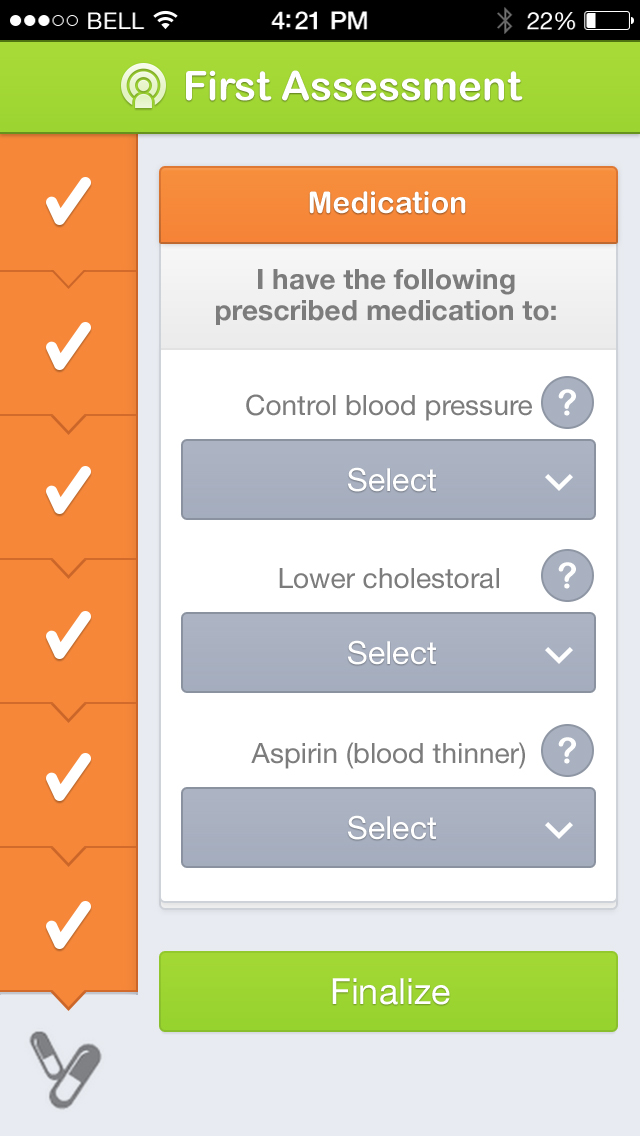Tap help icon beside Aspirin (blood thinner)
This screenshot has width=640, height=1136.
567,751
